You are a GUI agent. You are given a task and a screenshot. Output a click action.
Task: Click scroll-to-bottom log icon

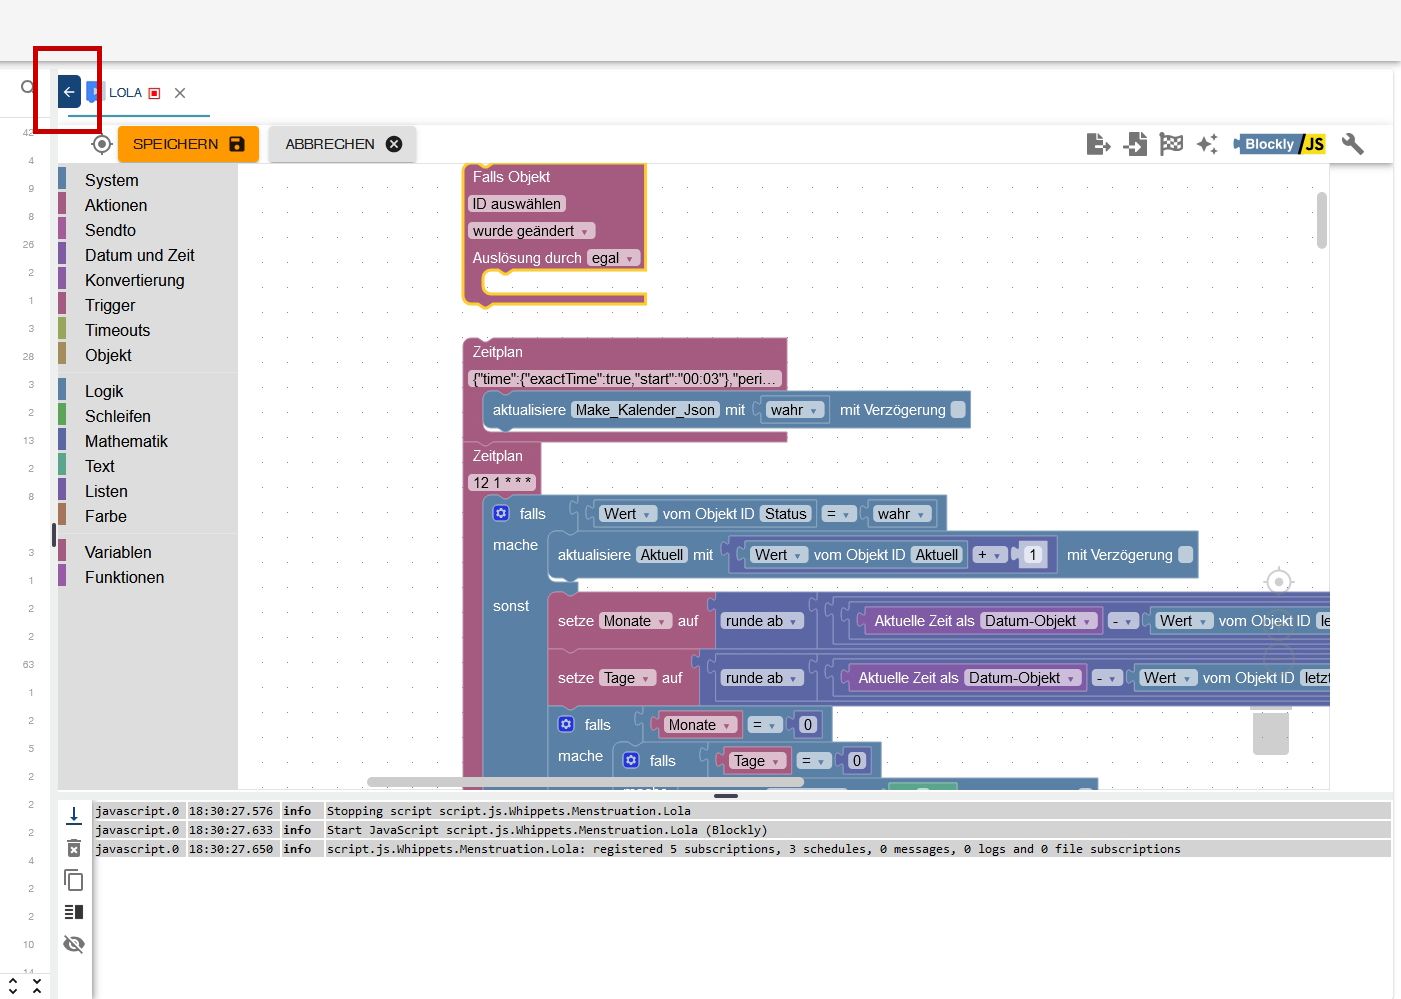[x=74, y=816]
